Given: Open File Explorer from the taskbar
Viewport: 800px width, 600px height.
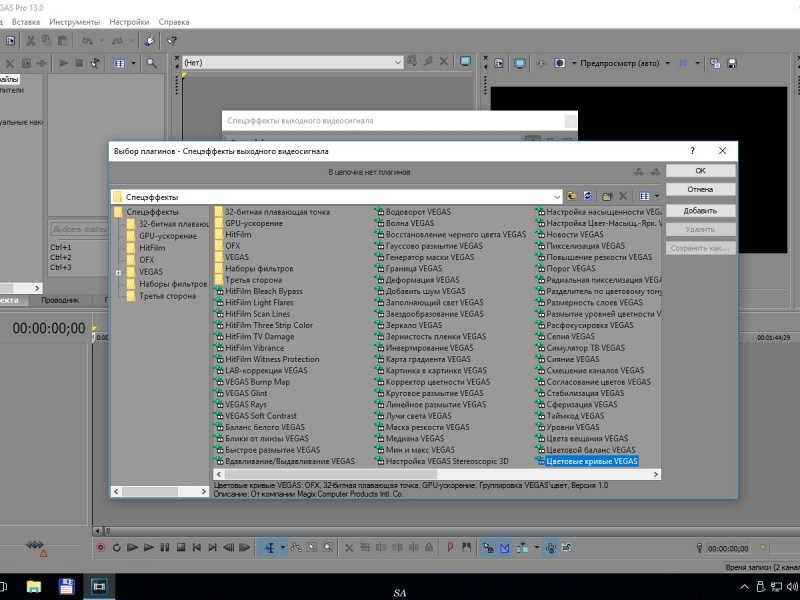Looking at the screenshot, I should coord(34,587).
